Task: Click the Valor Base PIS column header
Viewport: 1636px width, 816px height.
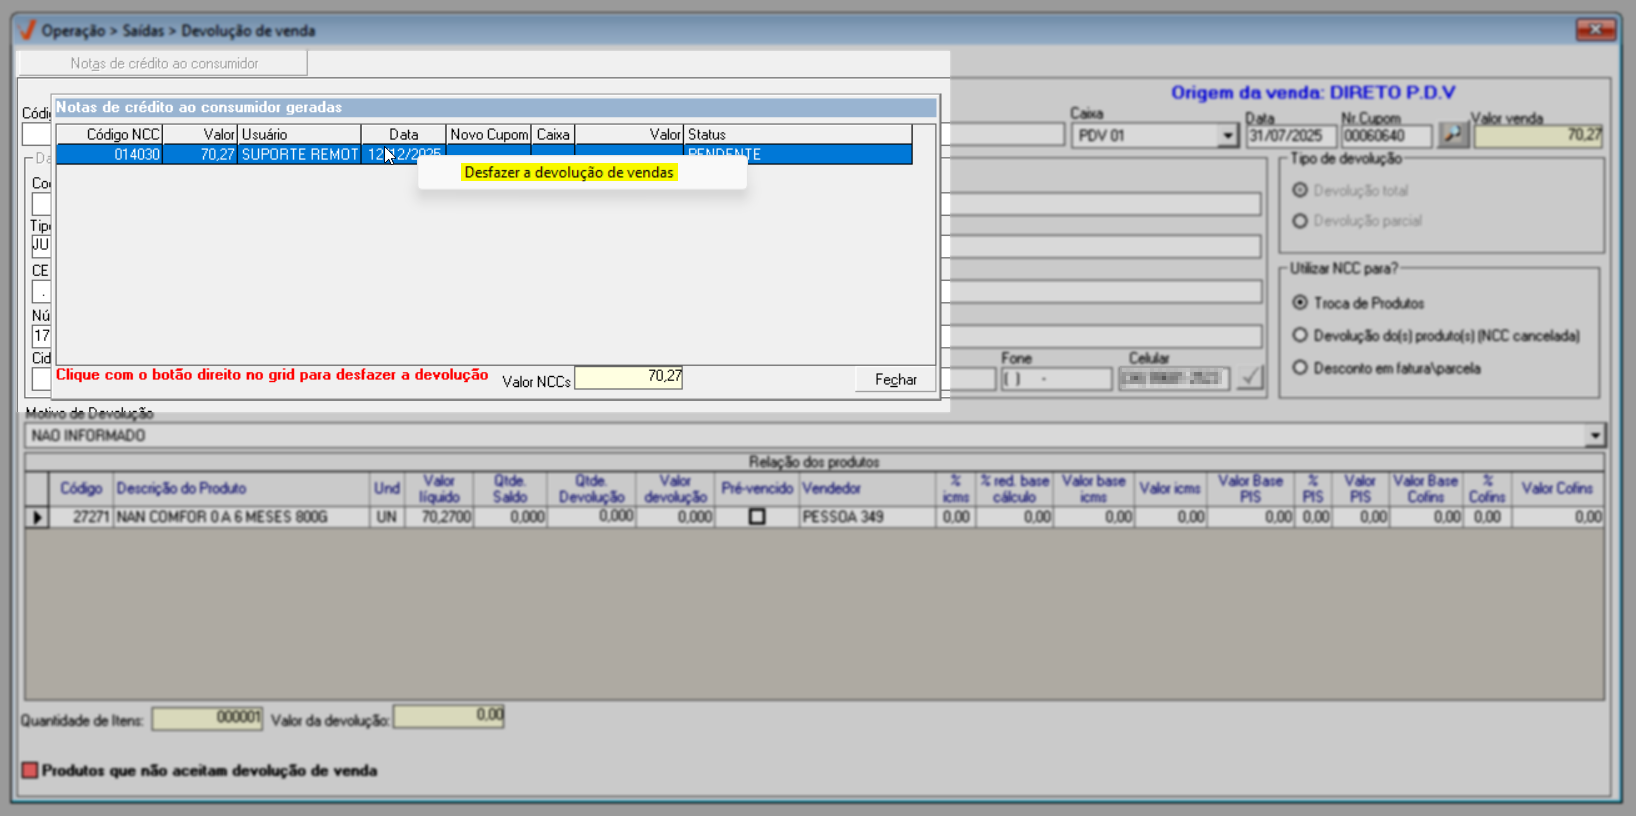Action: 1250,489
